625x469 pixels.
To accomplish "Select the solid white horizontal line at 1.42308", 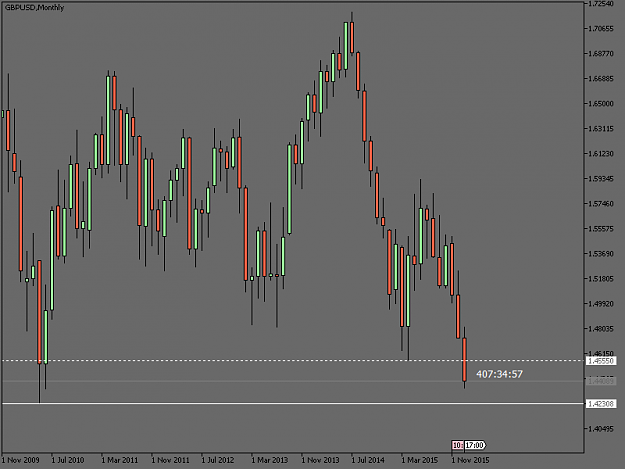I will point(293,404).
